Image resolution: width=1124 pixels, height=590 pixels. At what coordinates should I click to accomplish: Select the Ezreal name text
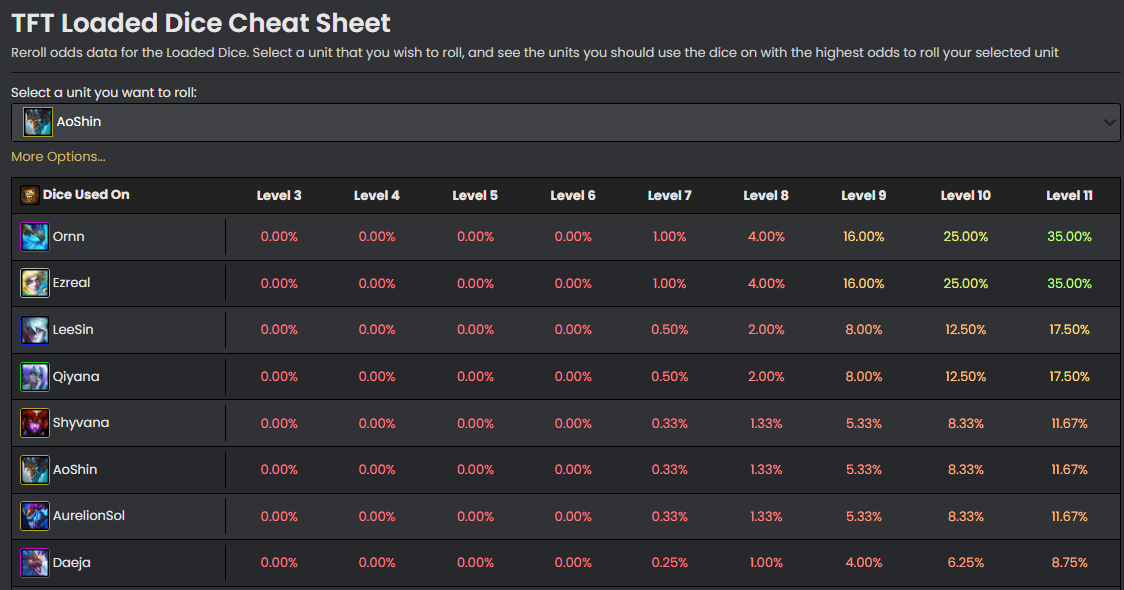[x=72, y=282]
